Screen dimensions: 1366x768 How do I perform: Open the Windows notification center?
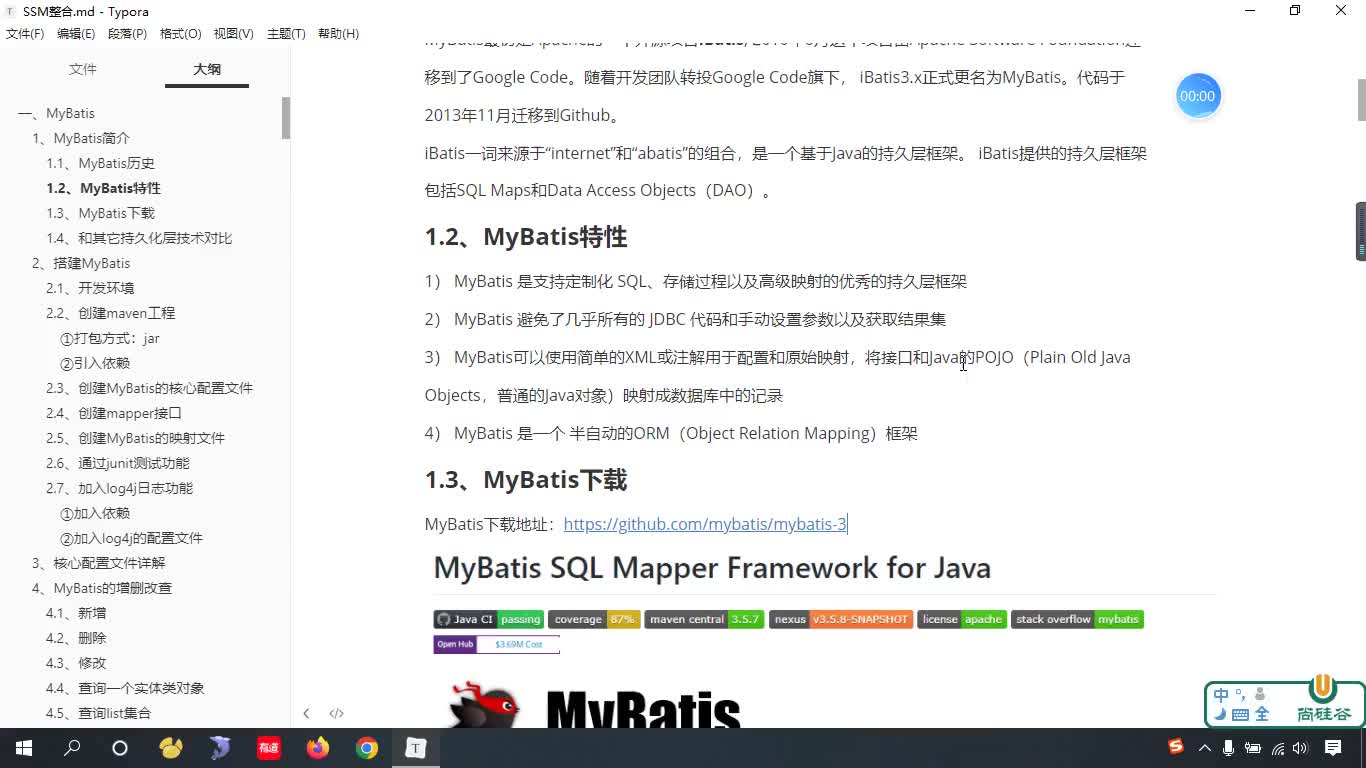[1333, 747]
